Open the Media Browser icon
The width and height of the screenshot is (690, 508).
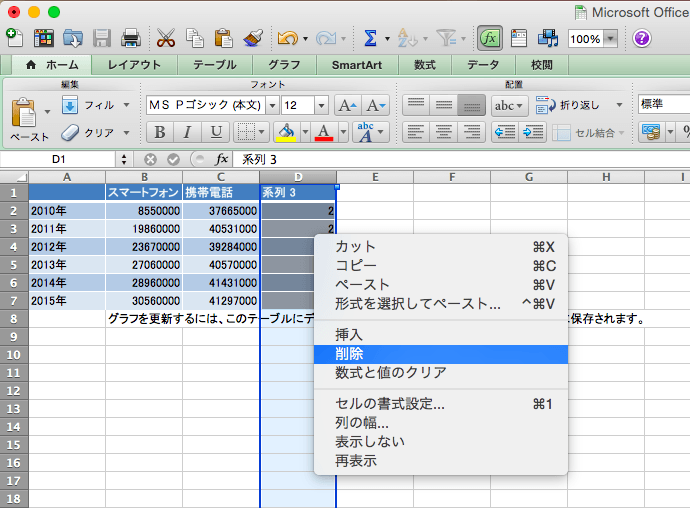tap(548, 38)
